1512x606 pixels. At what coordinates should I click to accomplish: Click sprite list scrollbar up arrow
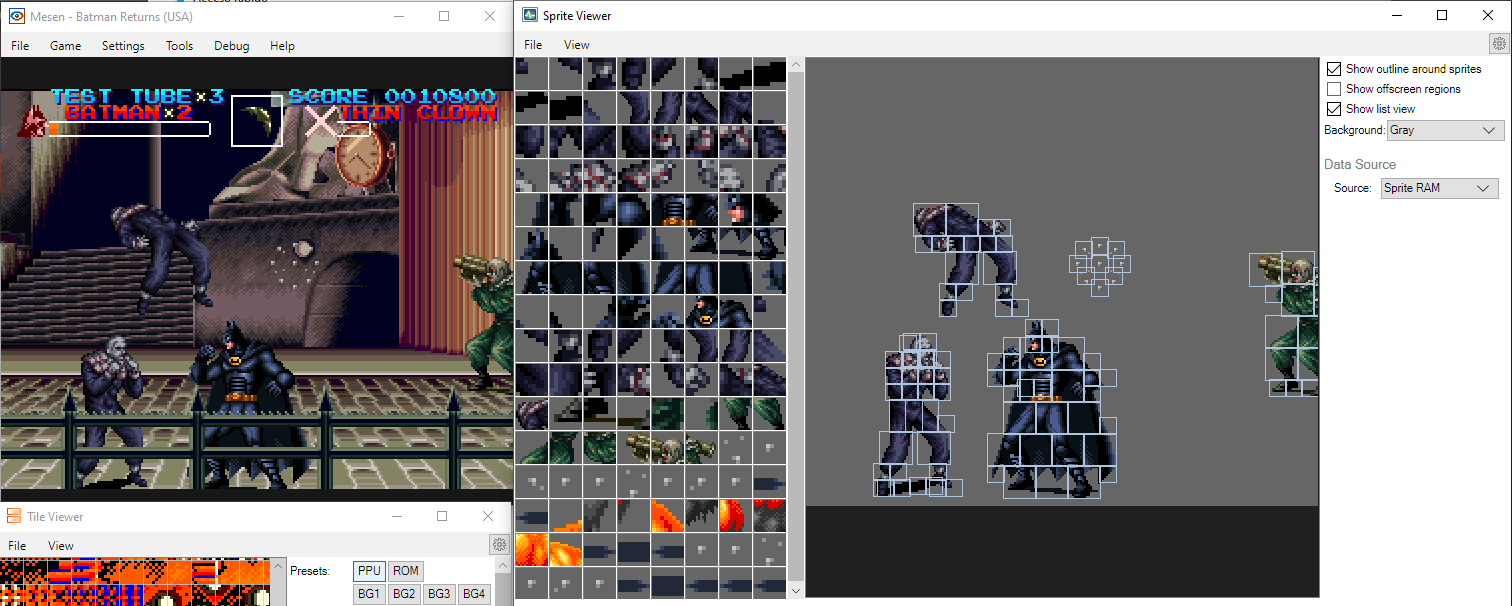(796, 65)
